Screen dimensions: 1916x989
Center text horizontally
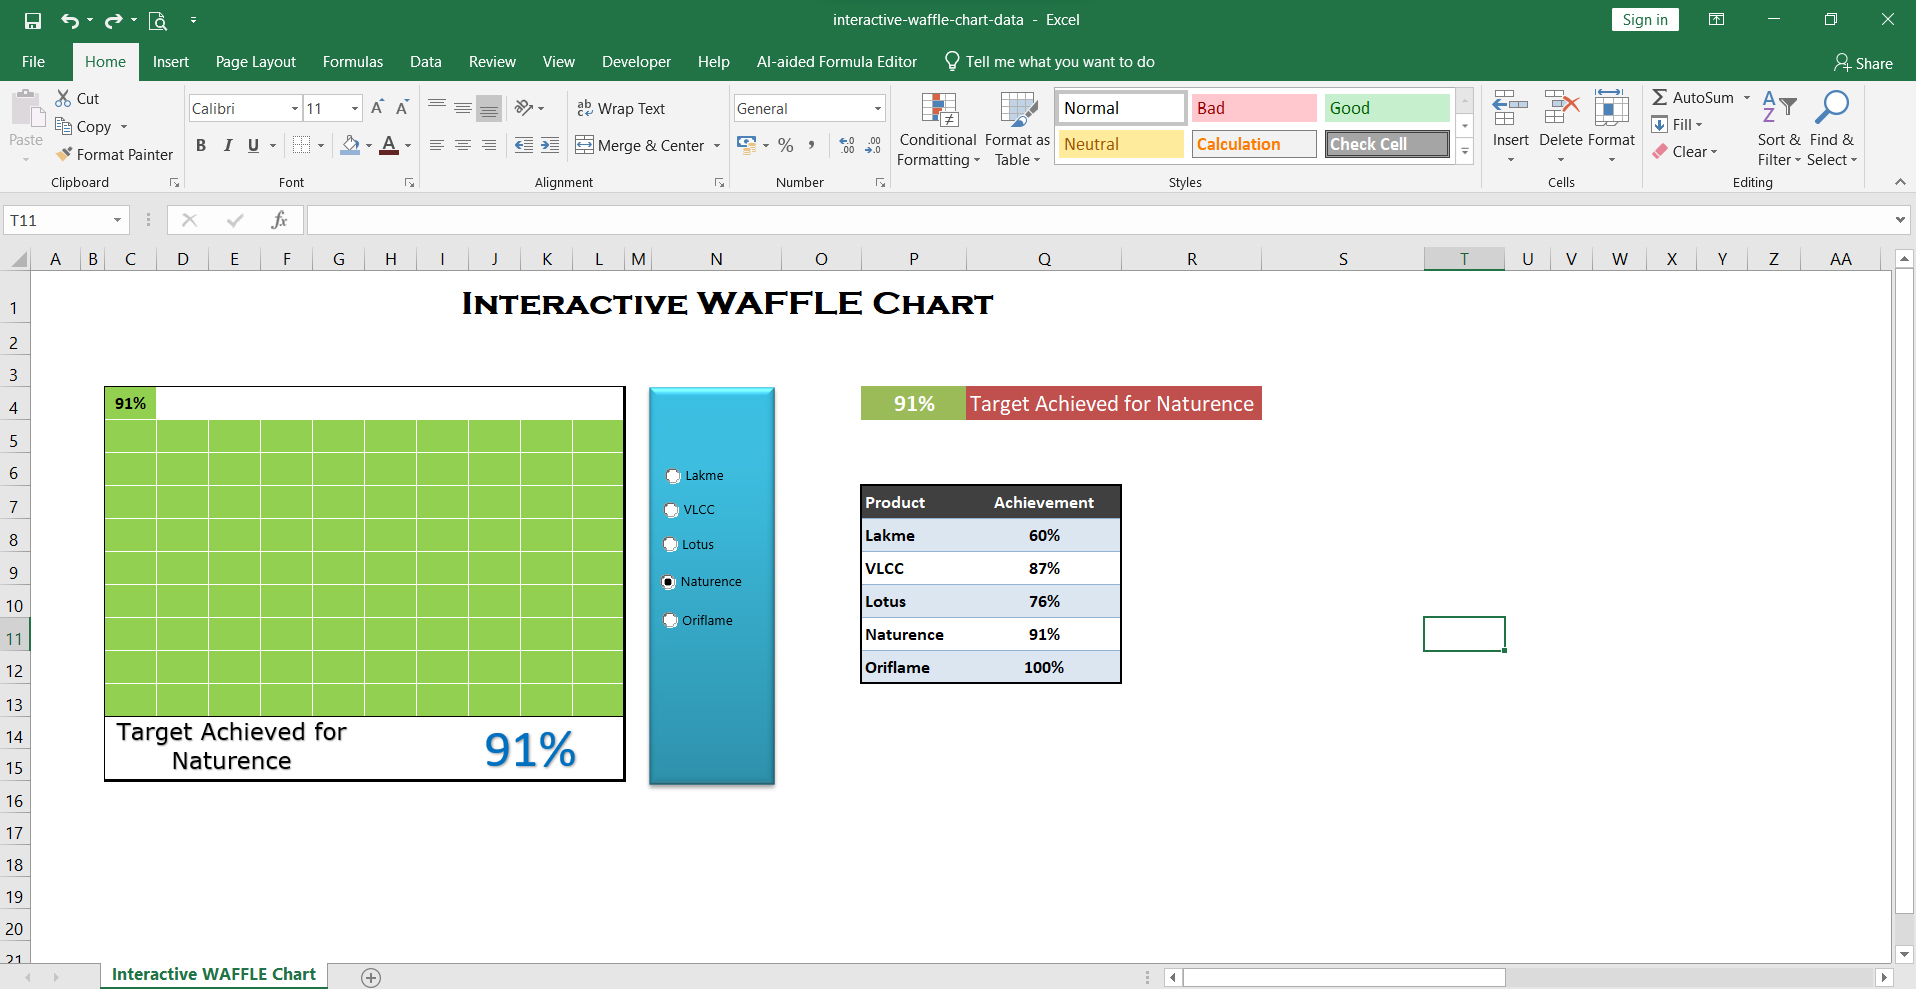tap(463, 146)
